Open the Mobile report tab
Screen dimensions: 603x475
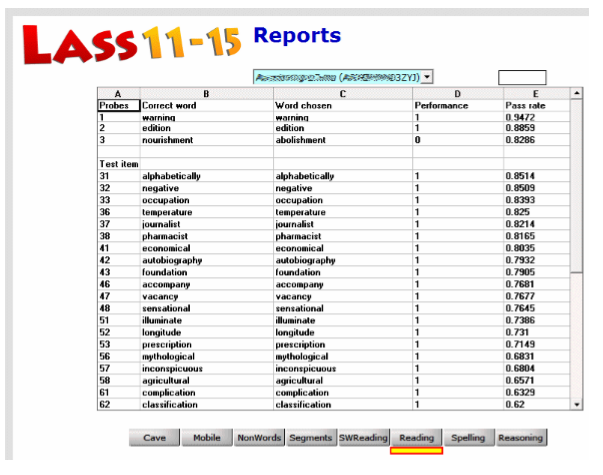[207, 438]
